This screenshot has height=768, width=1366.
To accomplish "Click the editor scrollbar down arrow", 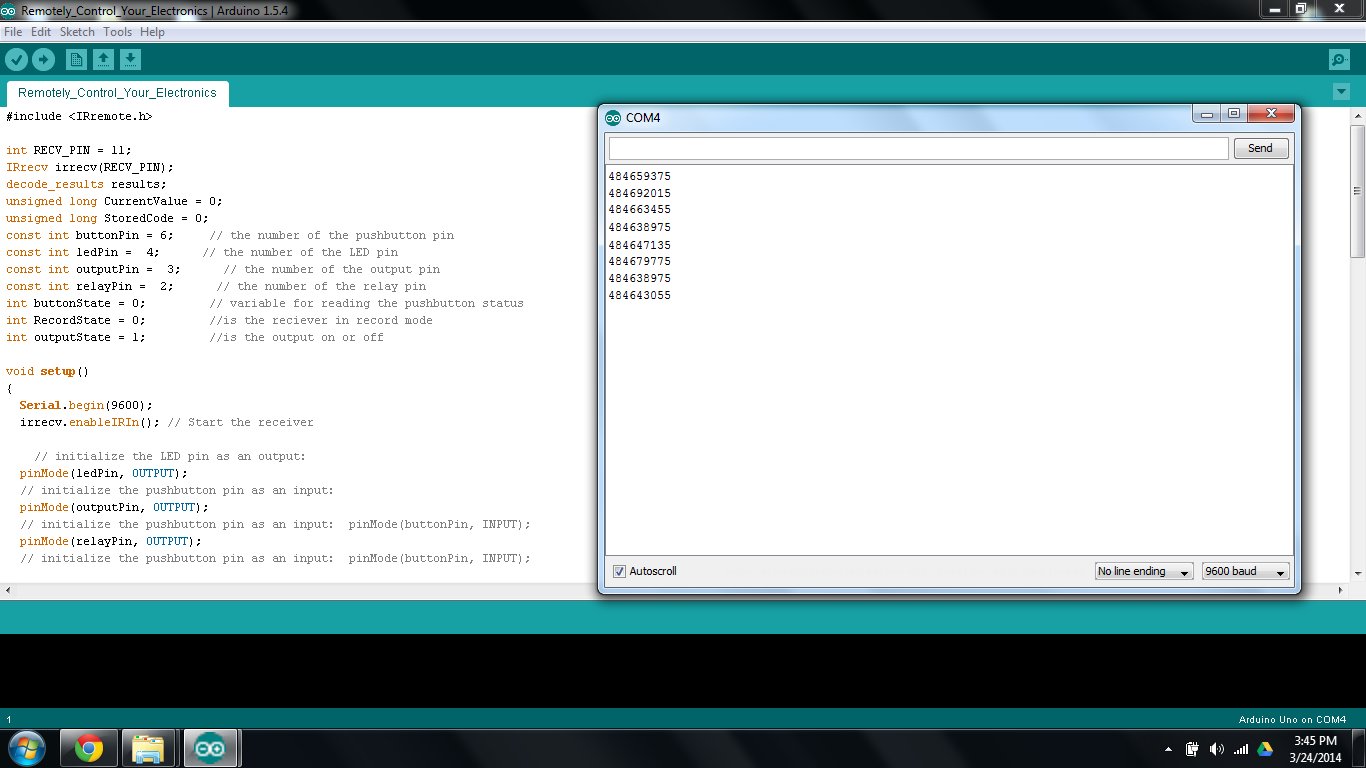I will [1357, 573].
